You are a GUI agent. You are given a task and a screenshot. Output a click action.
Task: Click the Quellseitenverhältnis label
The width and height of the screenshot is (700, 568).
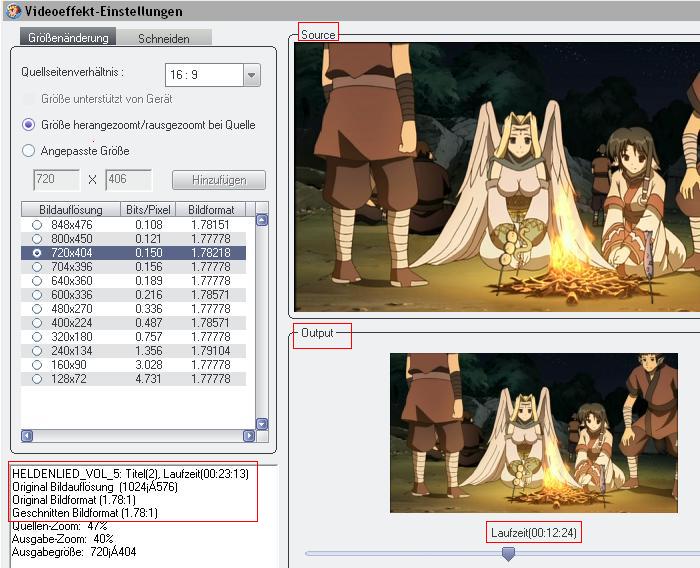tap(72, 72)
